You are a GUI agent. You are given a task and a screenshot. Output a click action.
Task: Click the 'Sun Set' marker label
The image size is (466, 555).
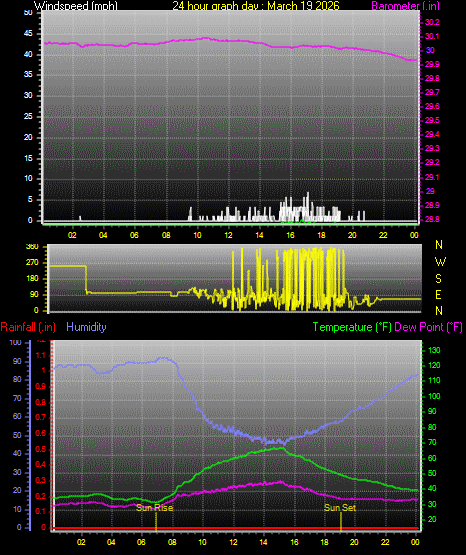pos(340,508)
